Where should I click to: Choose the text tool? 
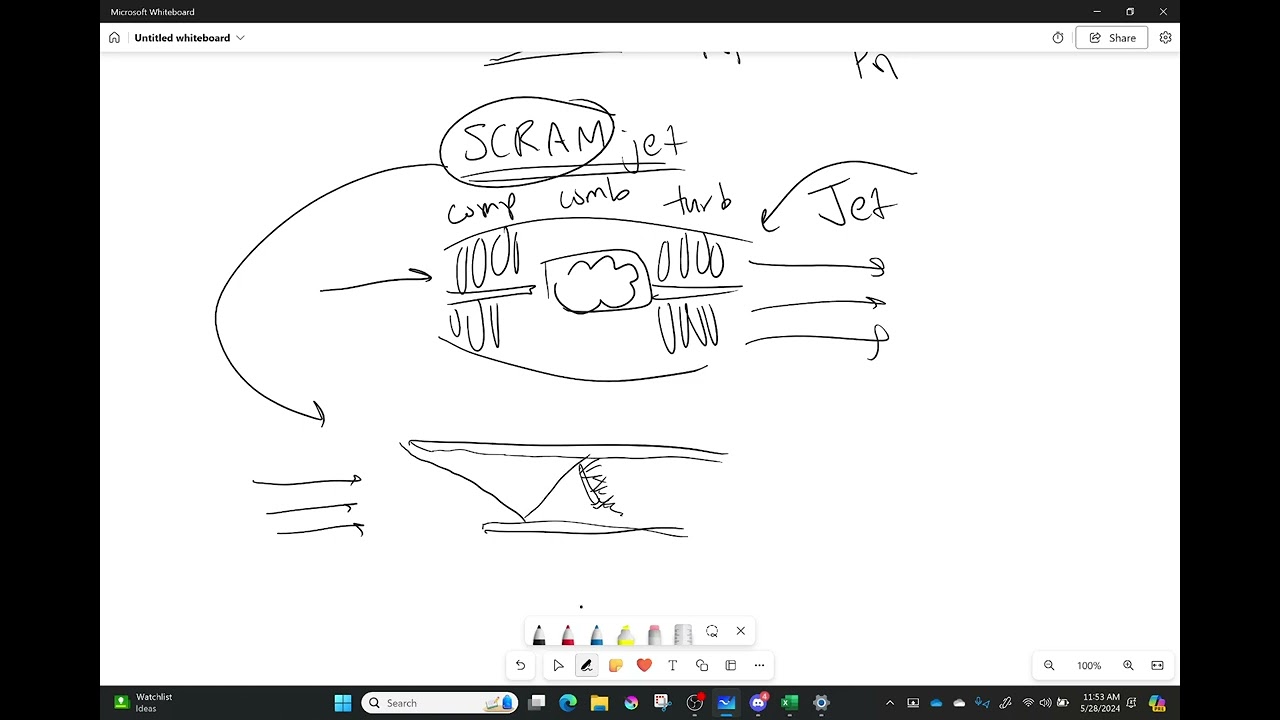click(673, 665)
